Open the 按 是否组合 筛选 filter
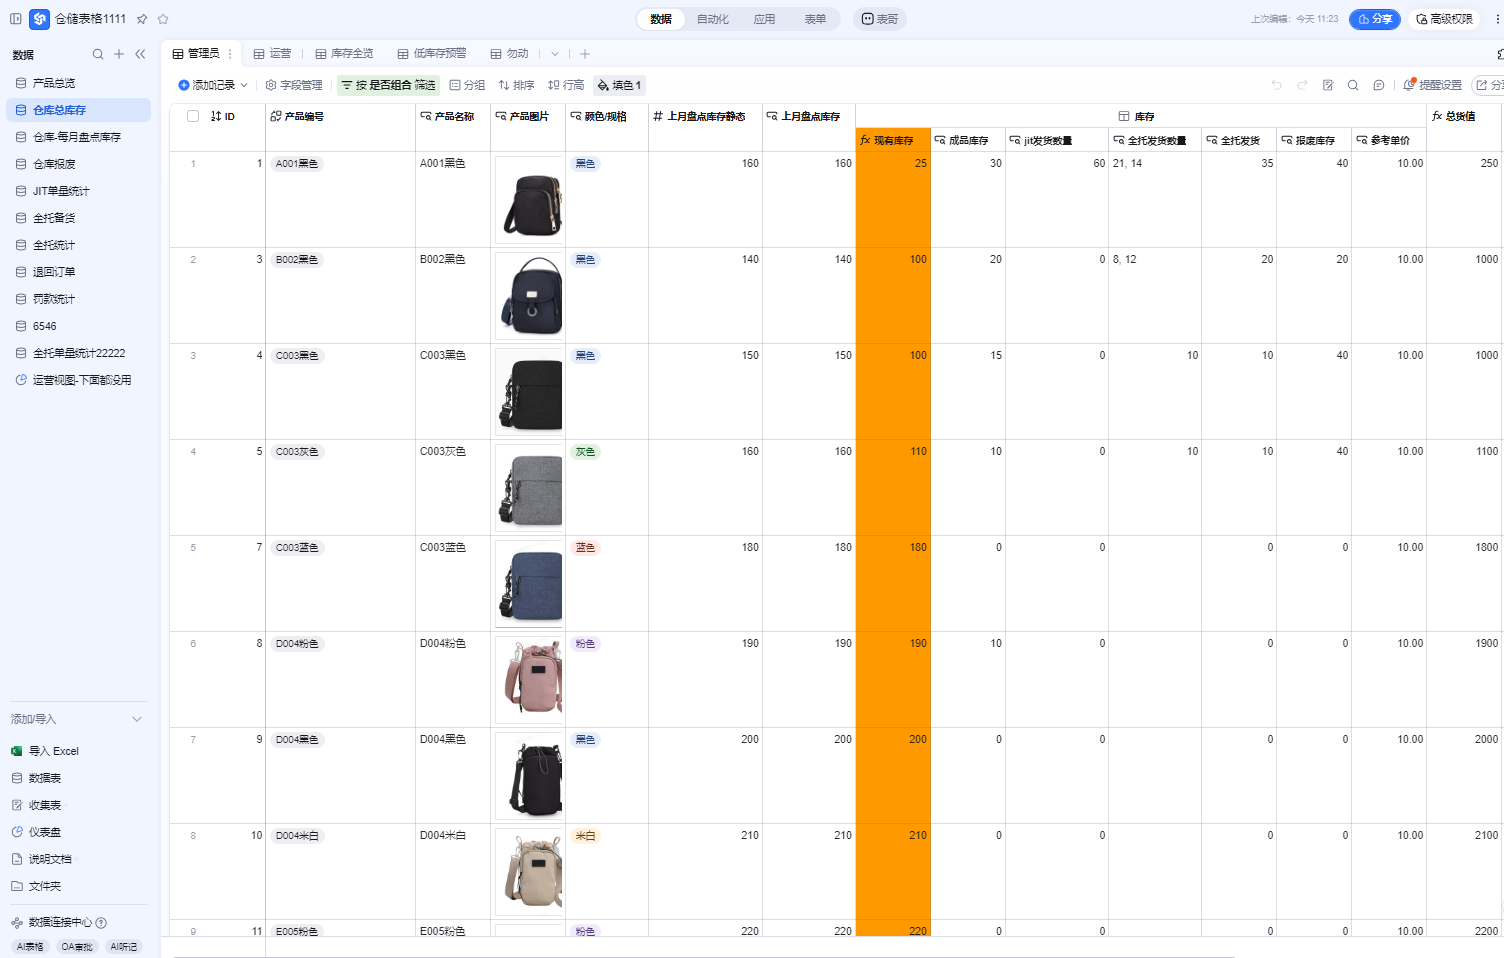The image size is (1504, 958). (388, 85)
